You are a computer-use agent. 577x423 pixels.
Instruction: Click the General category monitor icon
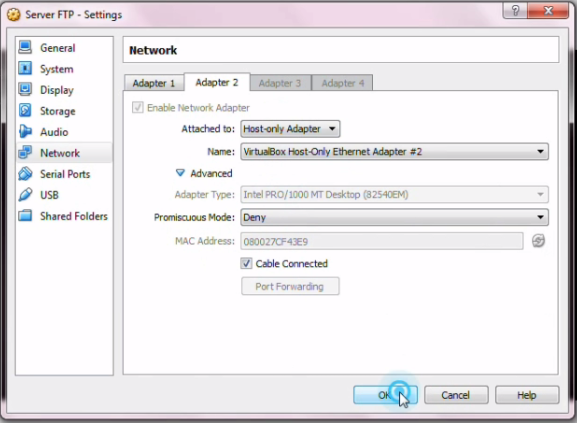[x=25, y=47]
